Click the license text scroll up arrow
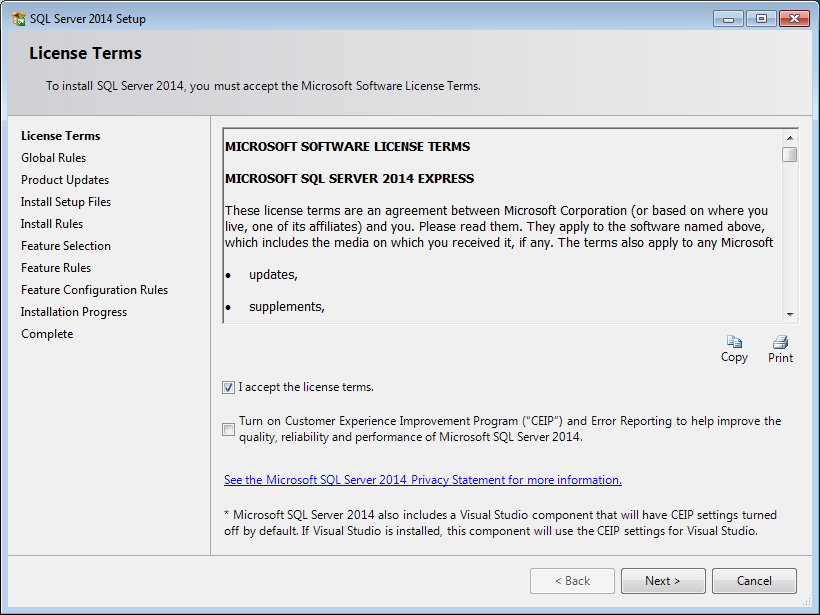 tap(790, 138)
